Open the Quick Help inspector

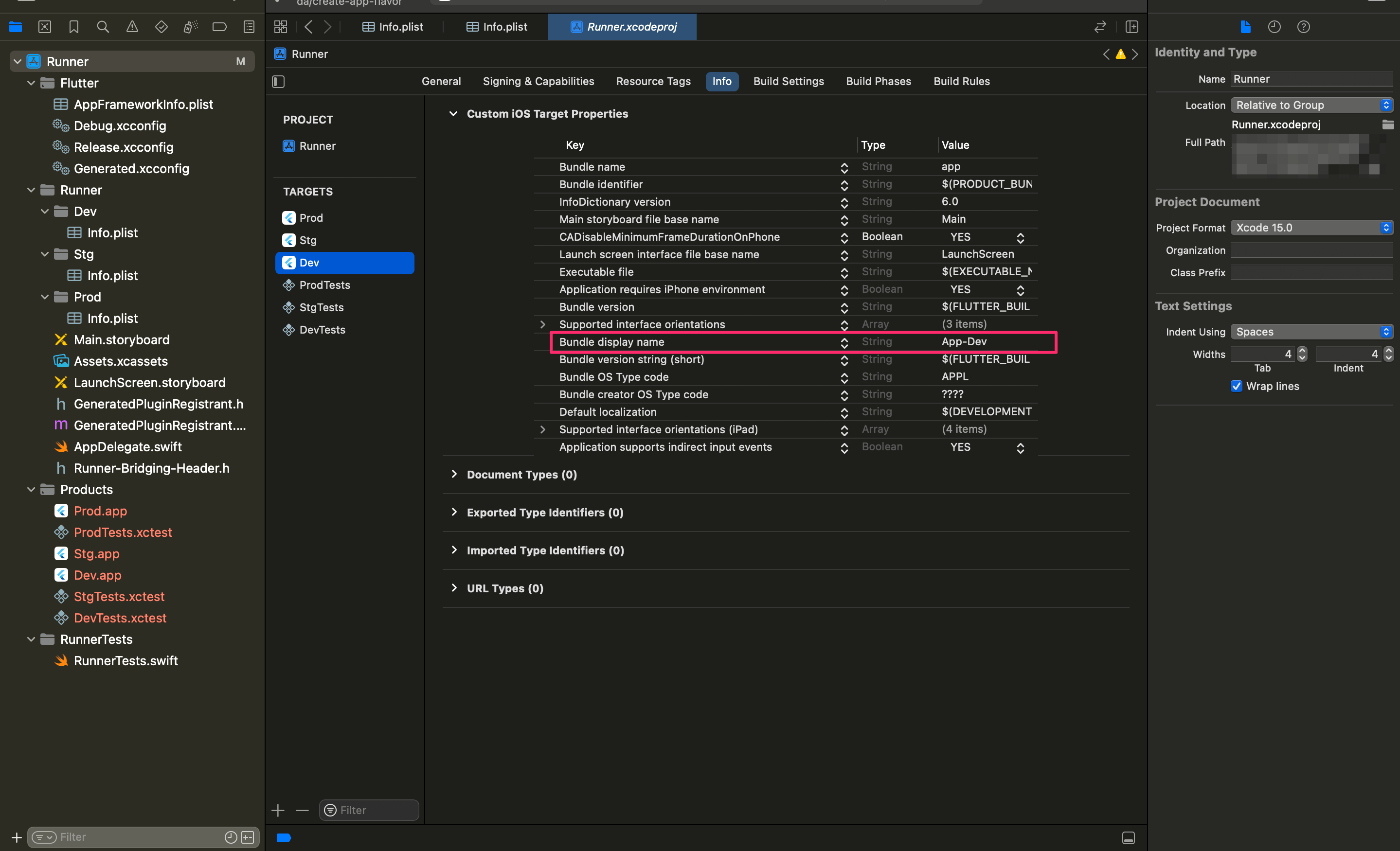tap(1303, 27)
